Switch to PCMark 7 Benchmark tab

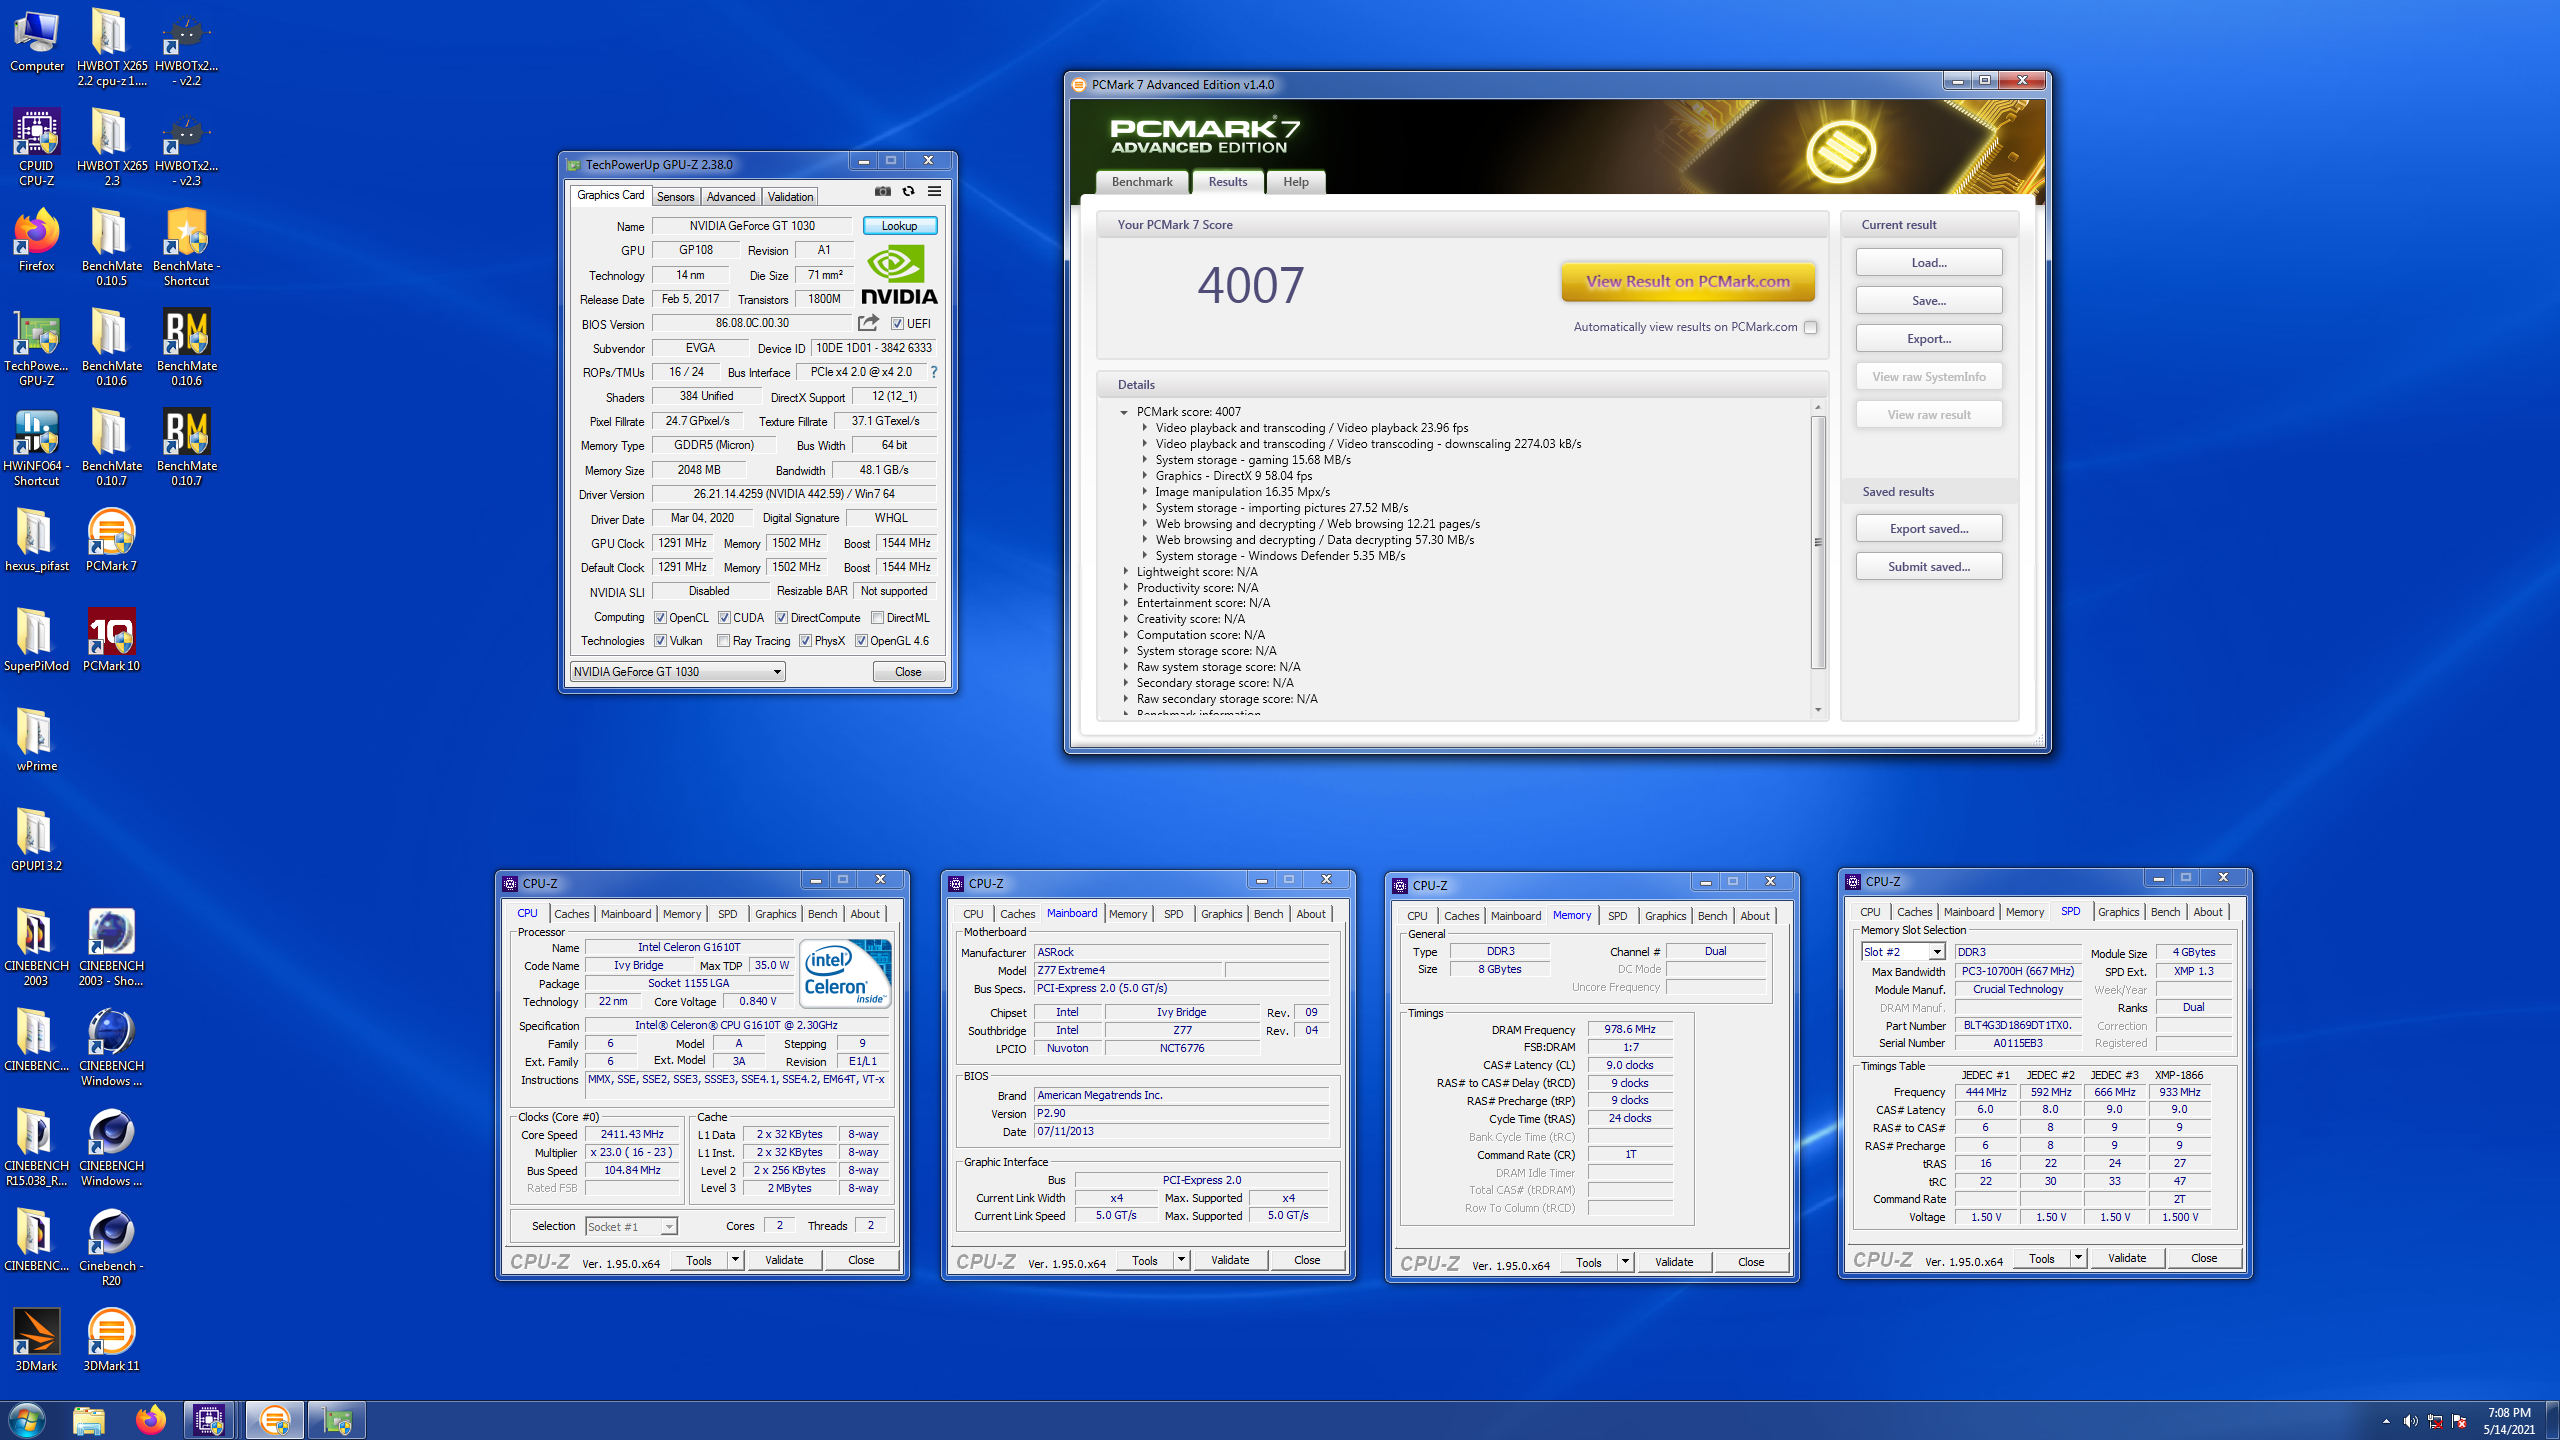1142,182
